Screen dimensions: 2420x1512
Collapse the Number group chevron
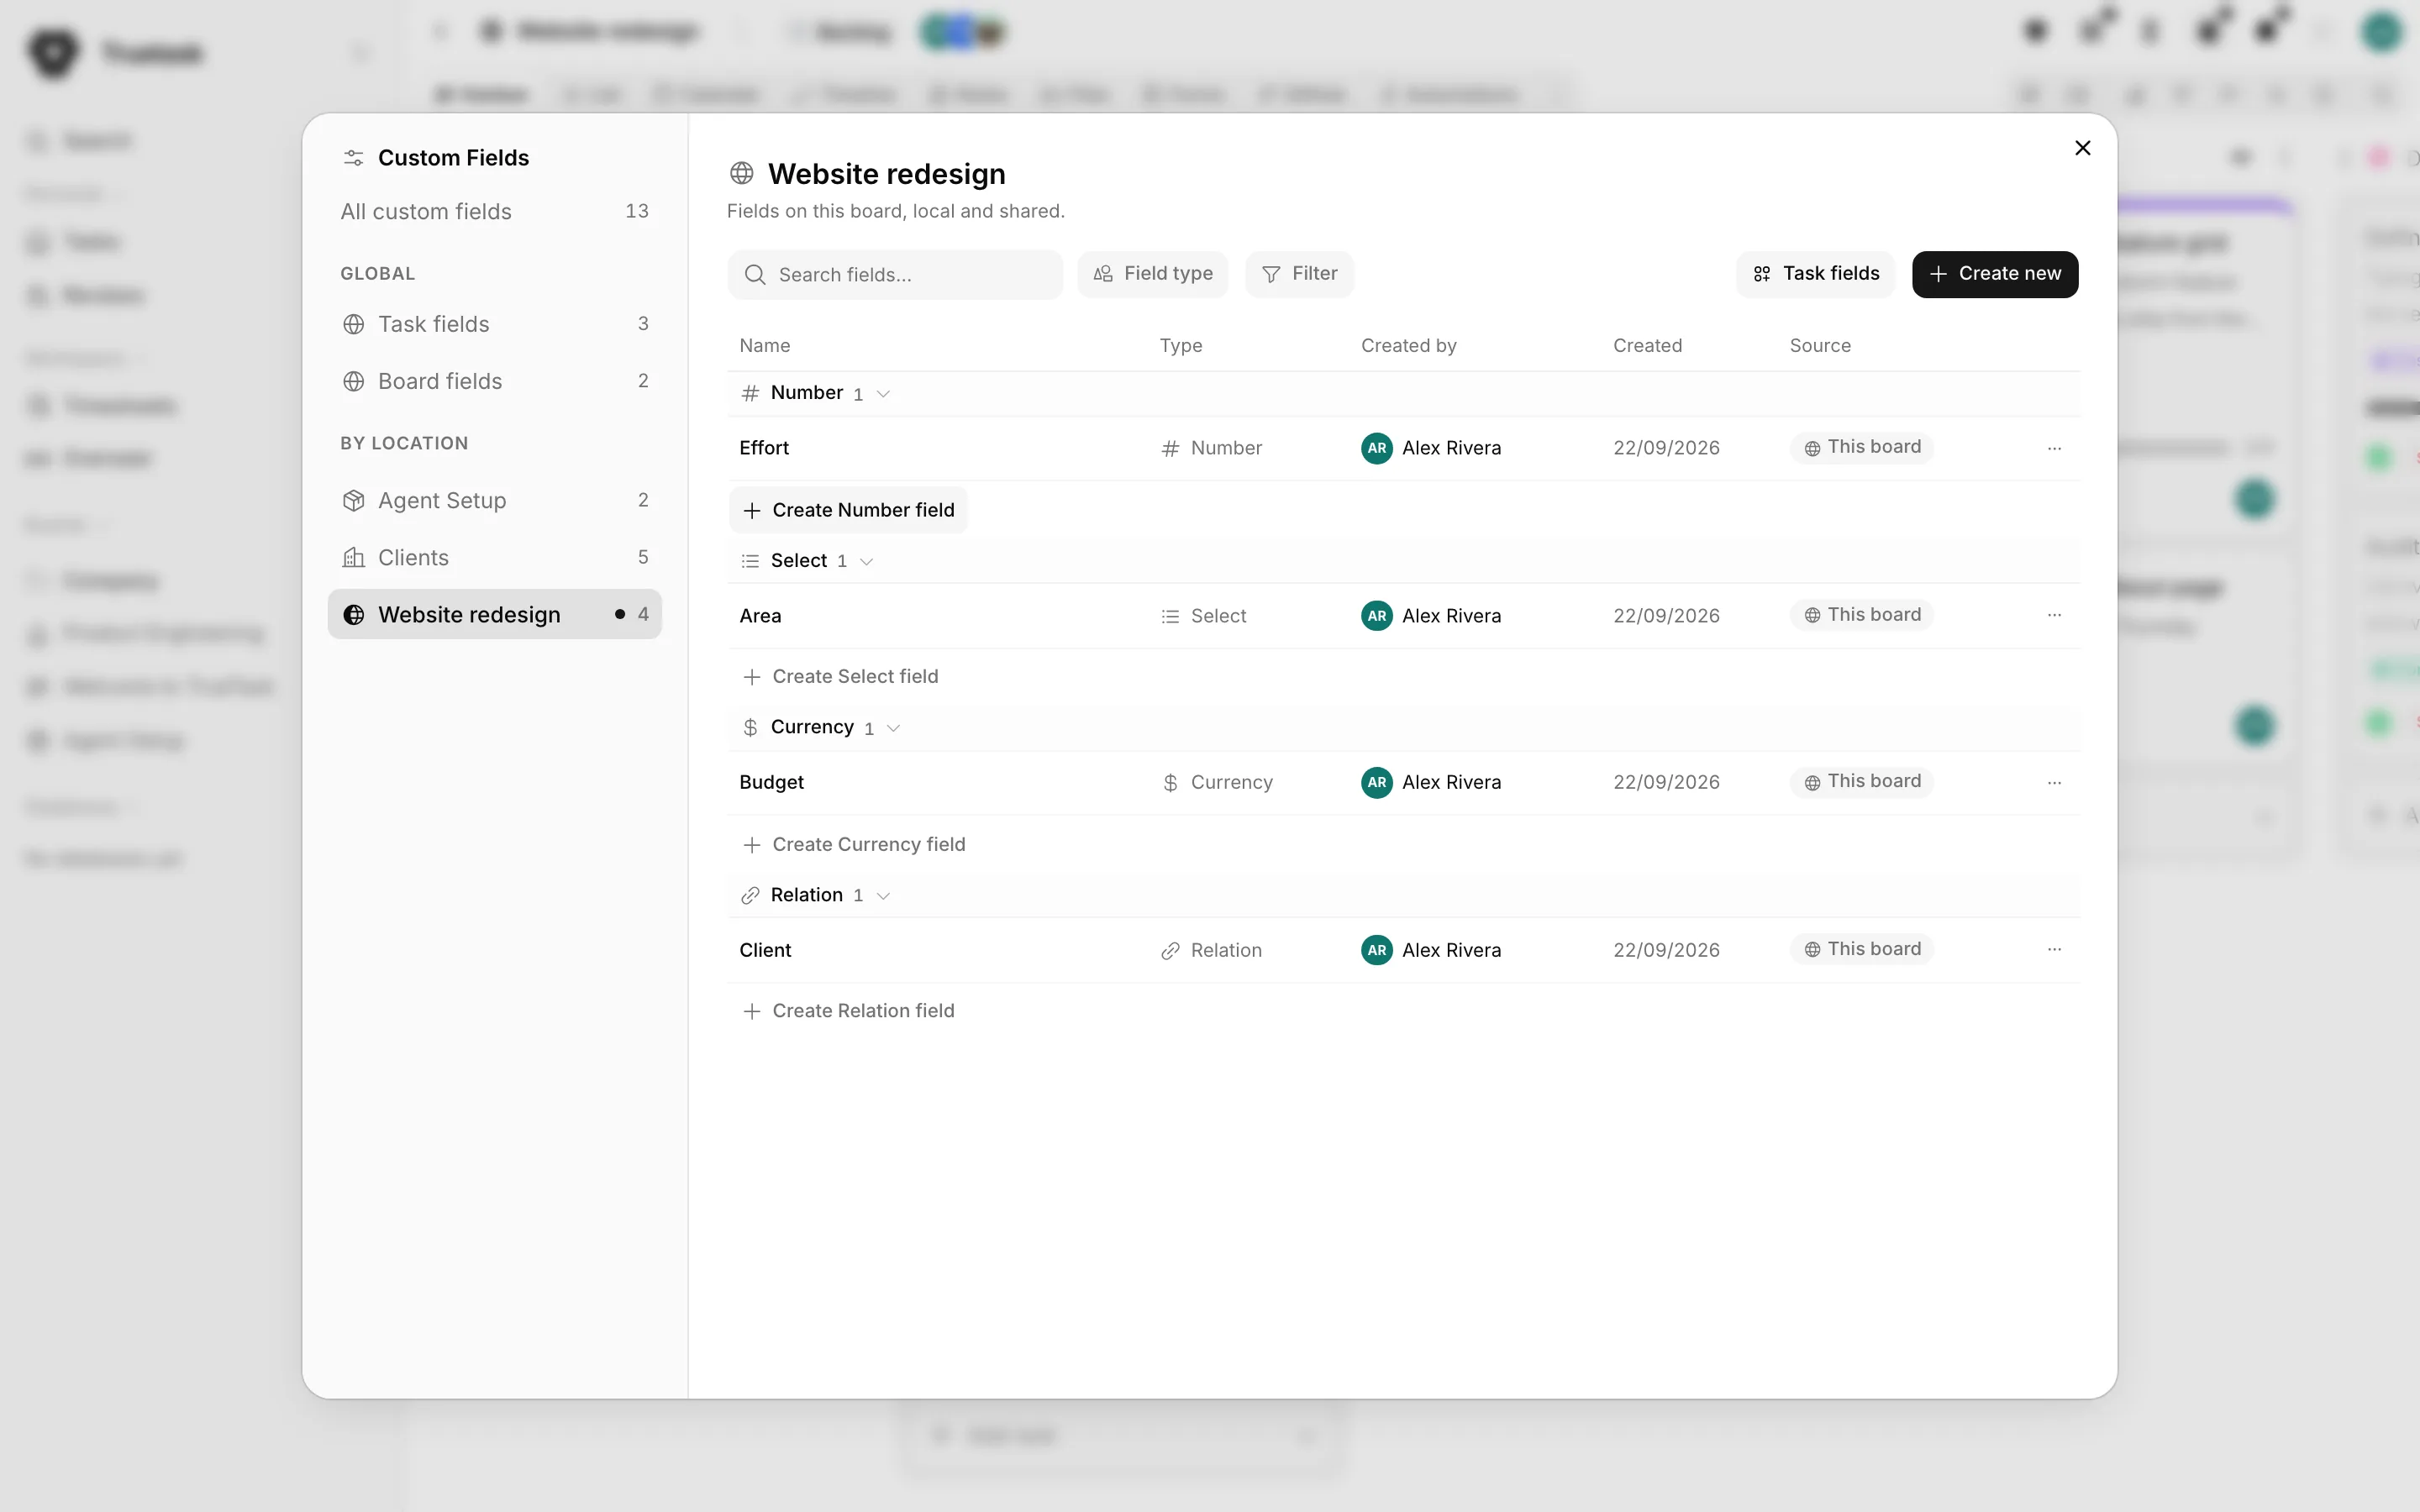883,394
